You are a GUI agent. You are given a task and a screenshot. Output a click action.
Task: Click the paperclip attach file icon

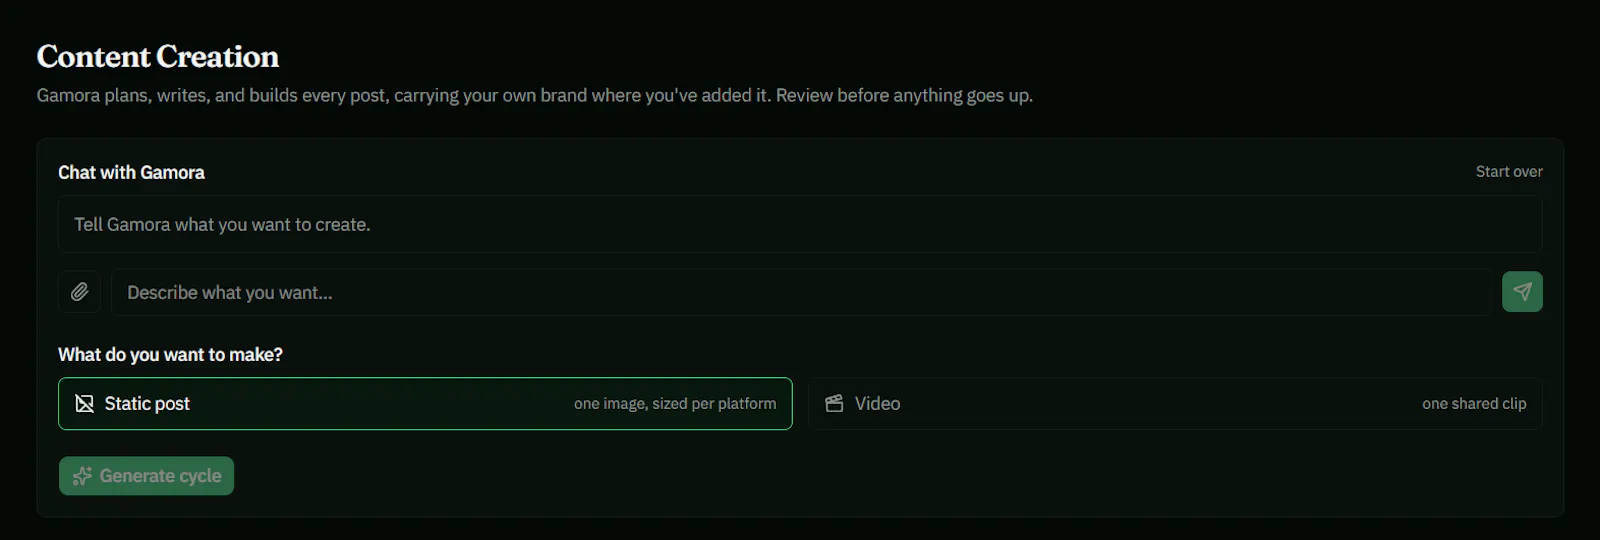pyautogui.click(x=79, y=292)
